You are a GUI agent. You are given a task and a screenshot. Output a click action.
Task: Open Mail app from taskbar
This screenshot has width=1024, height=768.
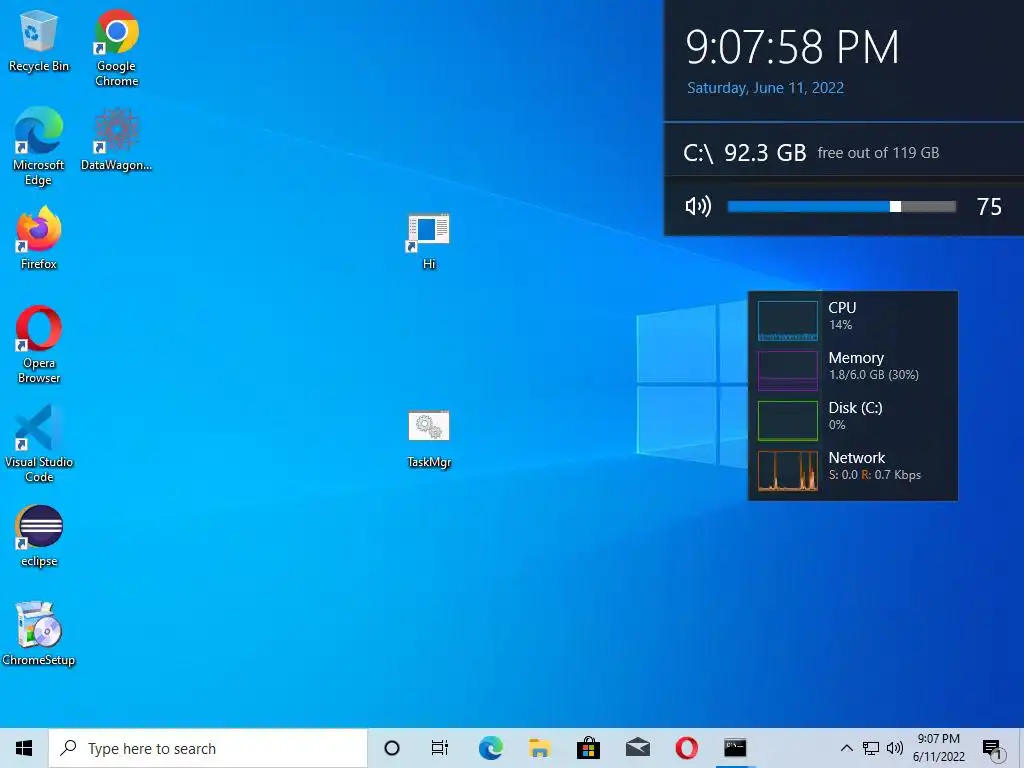[x=637, y=748]
